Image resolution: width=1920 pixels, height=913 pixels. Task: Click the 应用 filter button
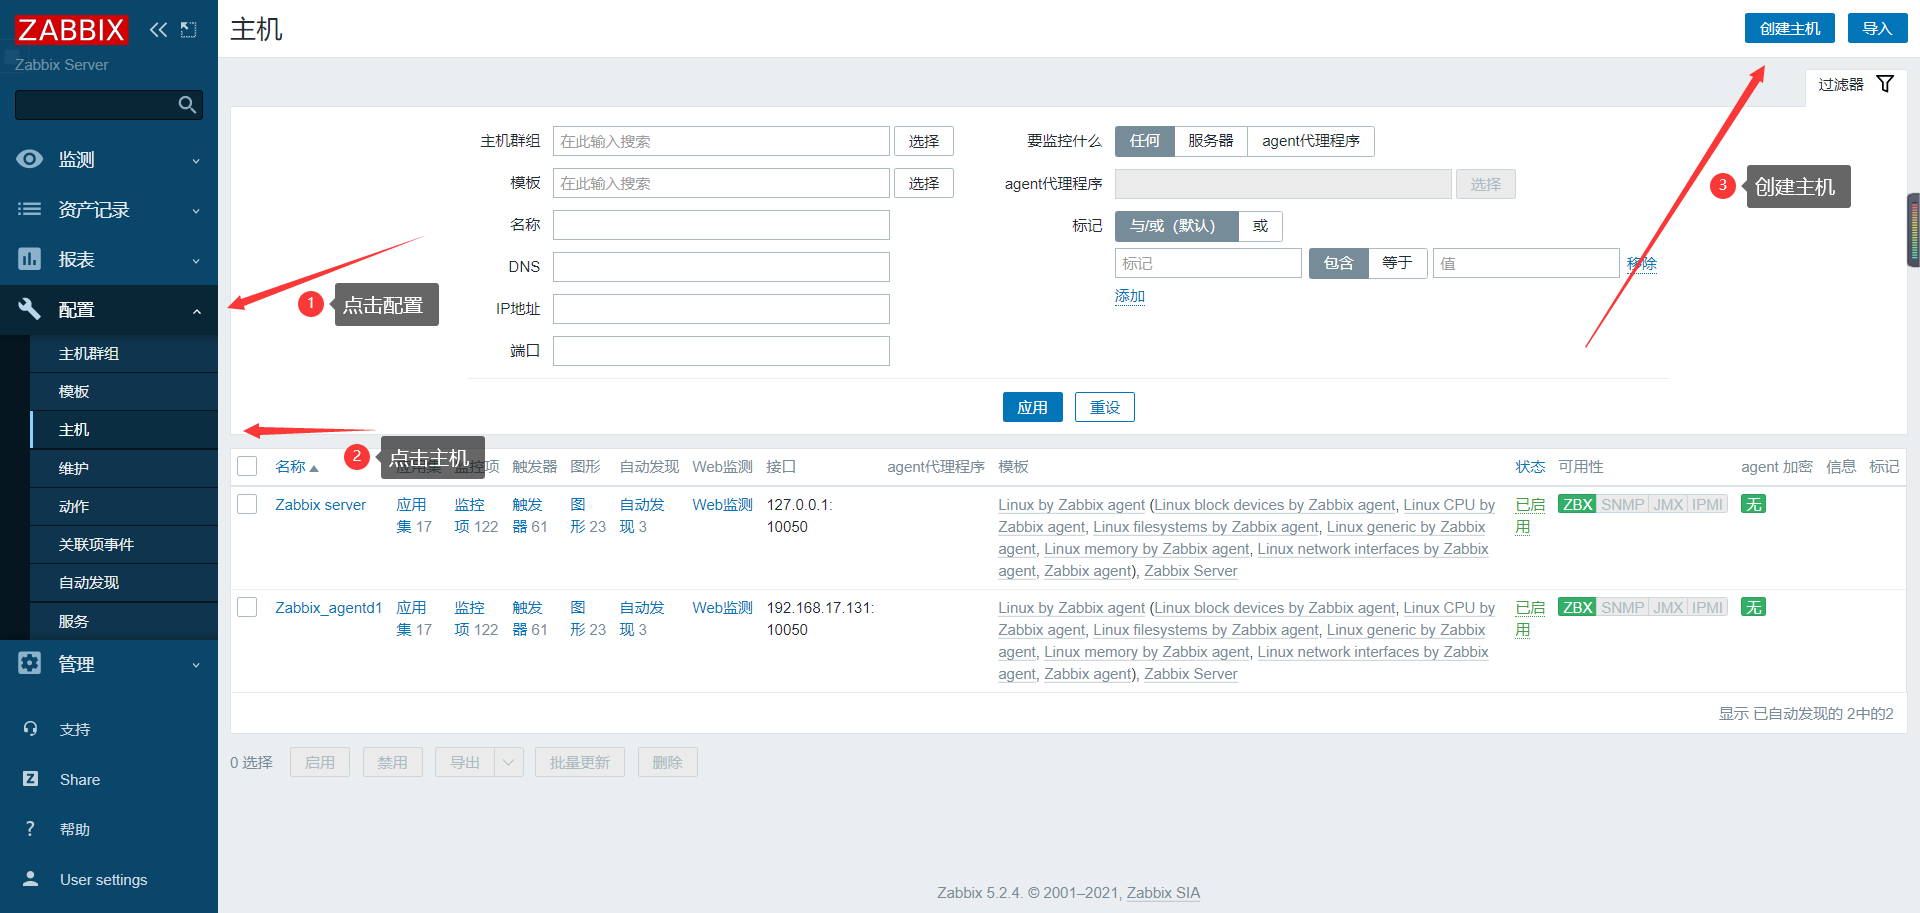pyautogui.click(x=1033, y=407)
